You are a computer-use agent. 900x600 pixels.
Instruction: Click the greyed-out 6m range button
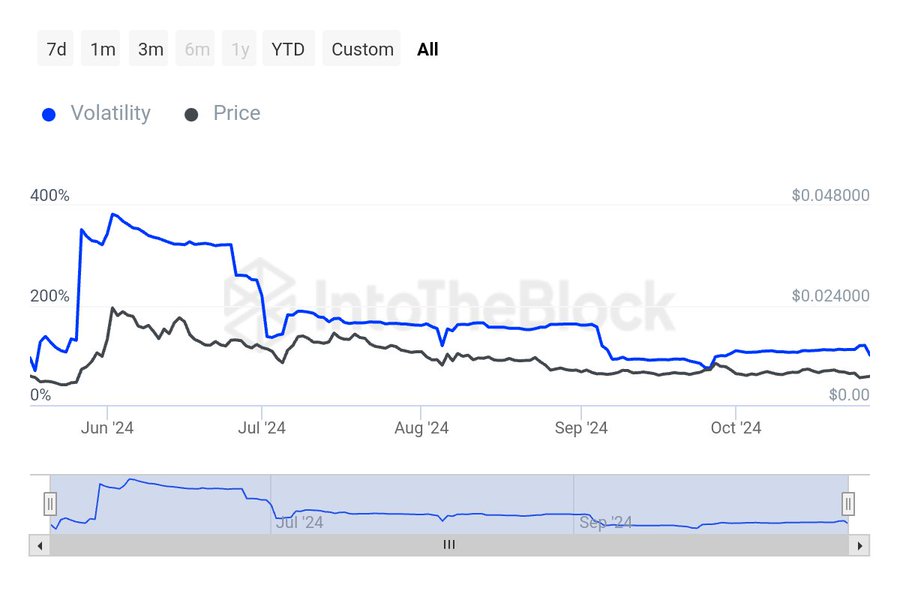pos(197,49)
